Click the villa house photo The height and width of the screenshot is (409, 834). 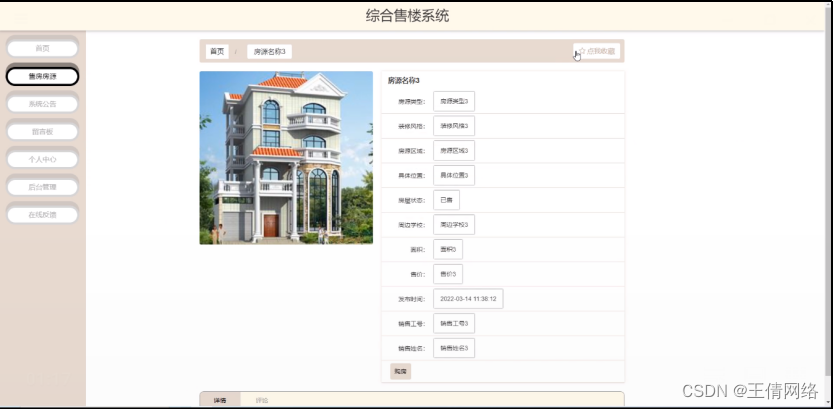(286, 158)
